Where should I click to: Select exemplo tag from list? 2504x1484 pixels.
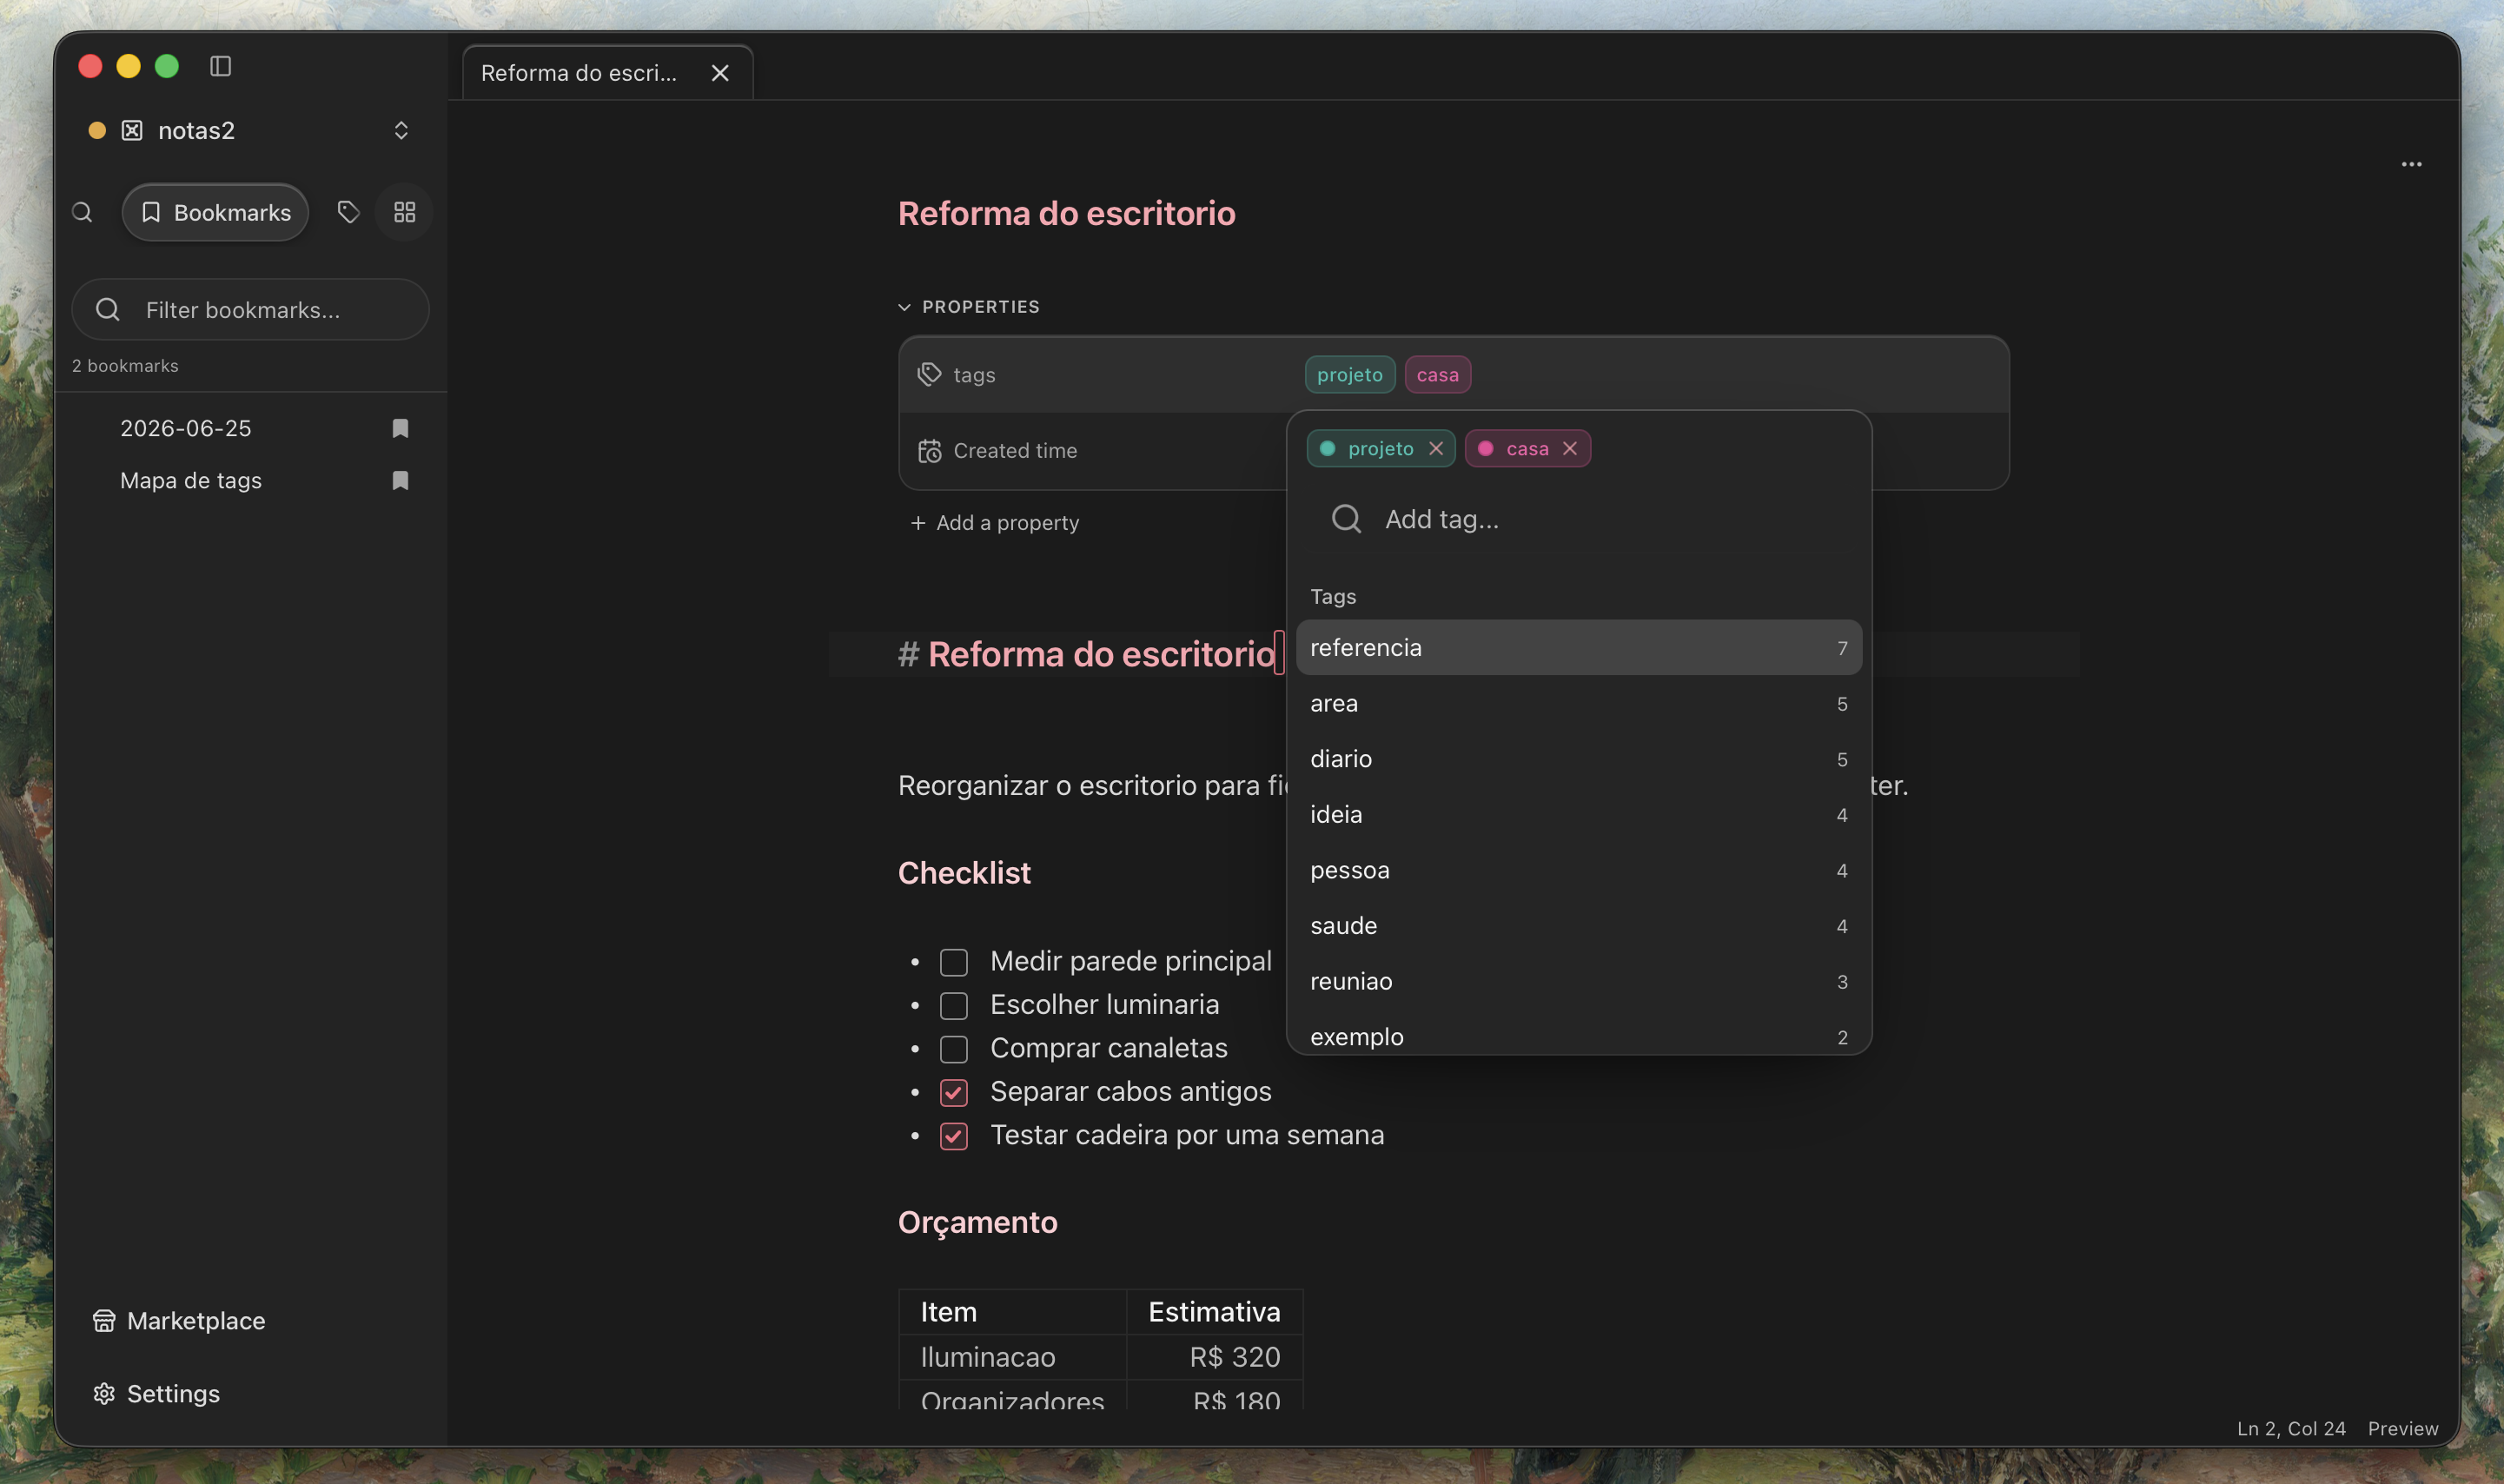point(1578,1036)
